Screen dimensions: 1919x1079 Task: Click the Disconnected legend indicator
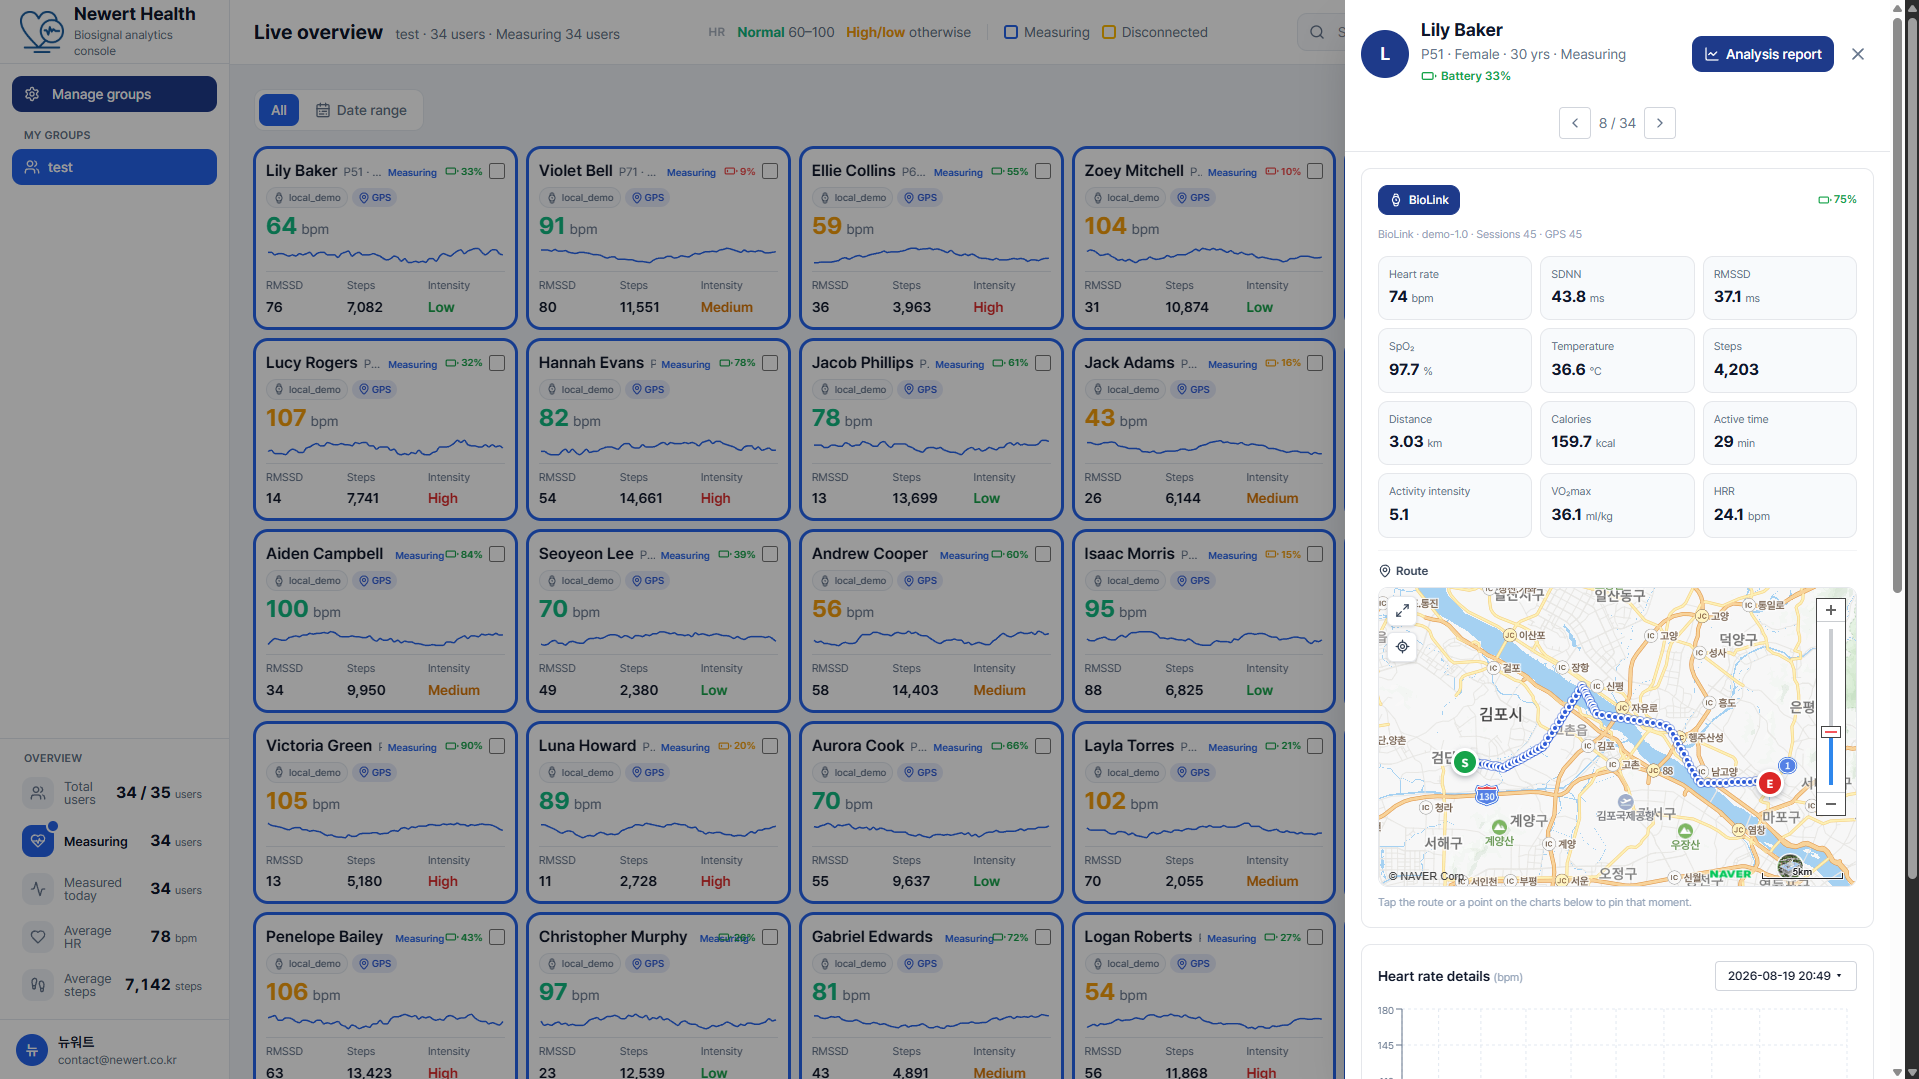(x=1155, y=32)
